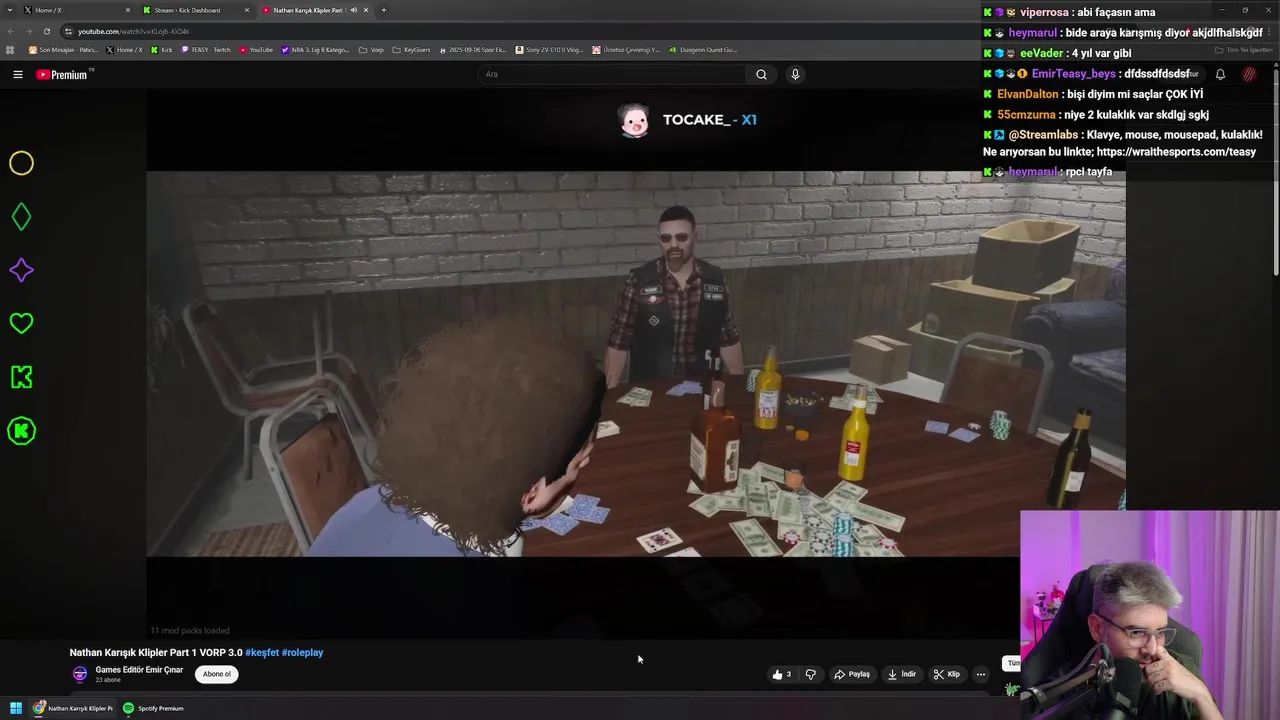Screen dimensions: 1280x720
Task: Subscribe with the 'Abone ol' button
Action: pos(217,674)
